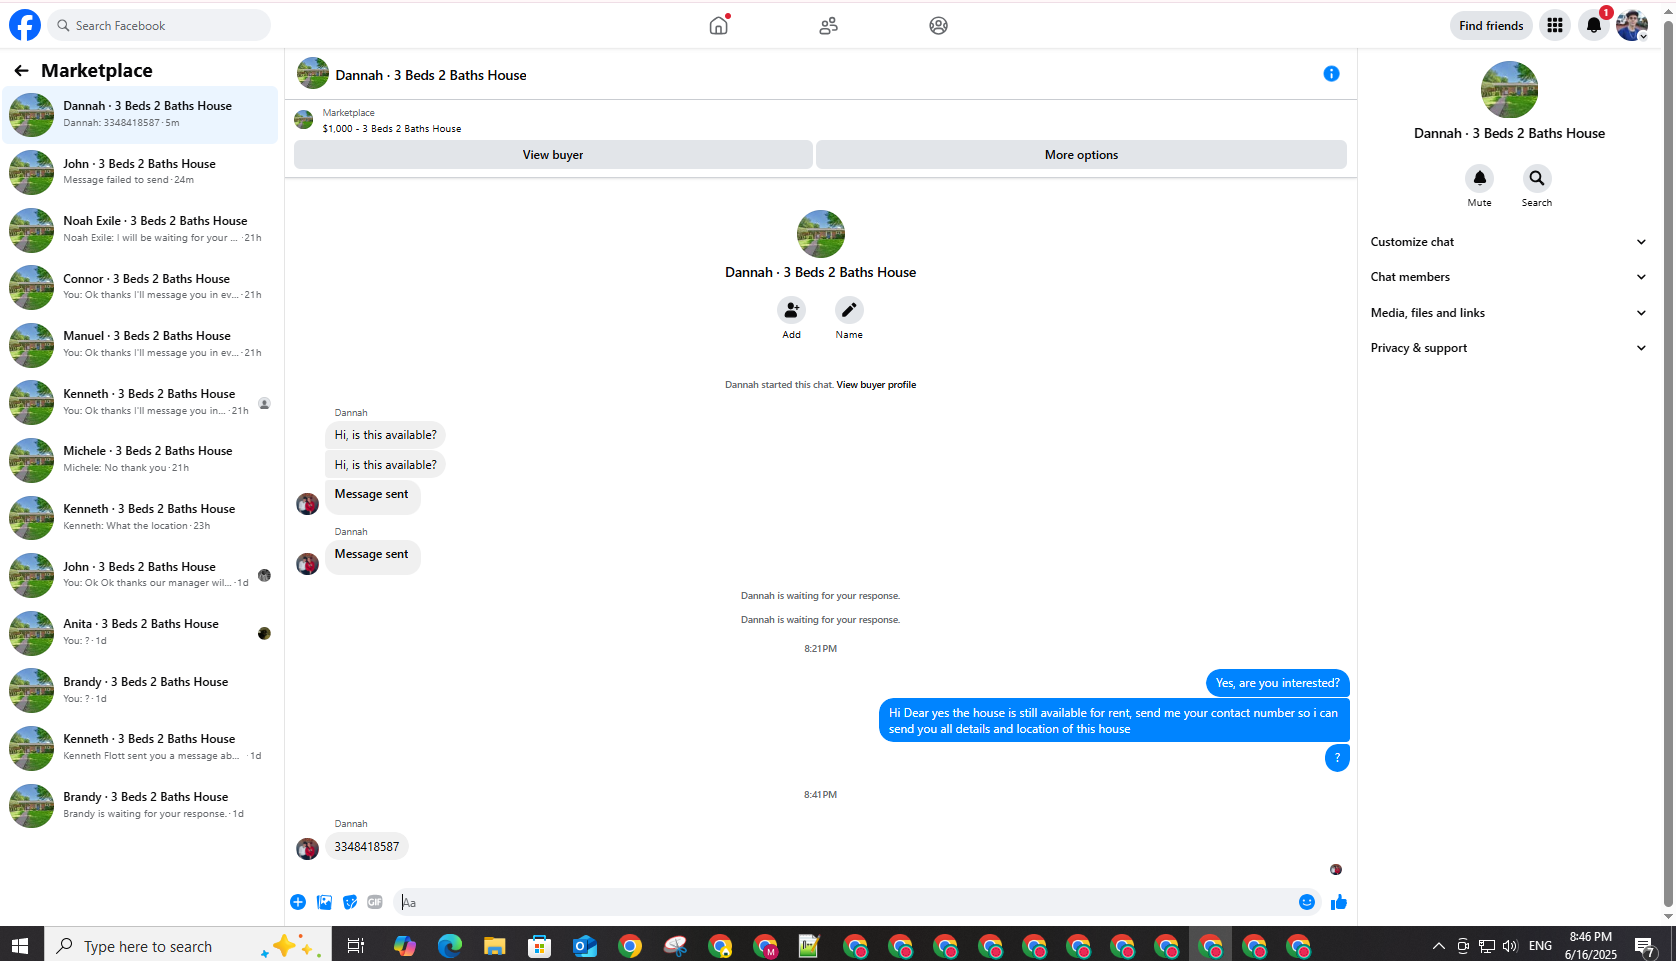This screenshot has height=961, width=1676.
Task: Click the Search Facebook field
Action: [159, 25]
